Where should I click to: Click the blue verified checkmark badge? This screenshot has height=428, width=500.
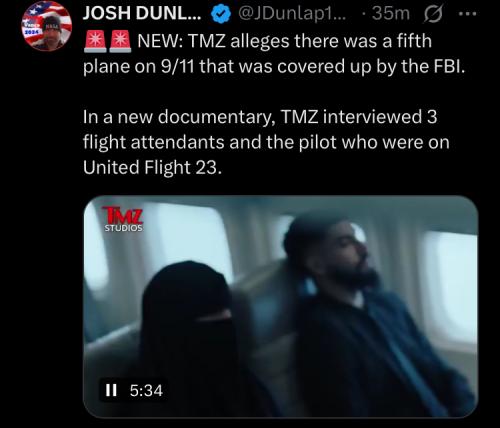tap(221, 15)
